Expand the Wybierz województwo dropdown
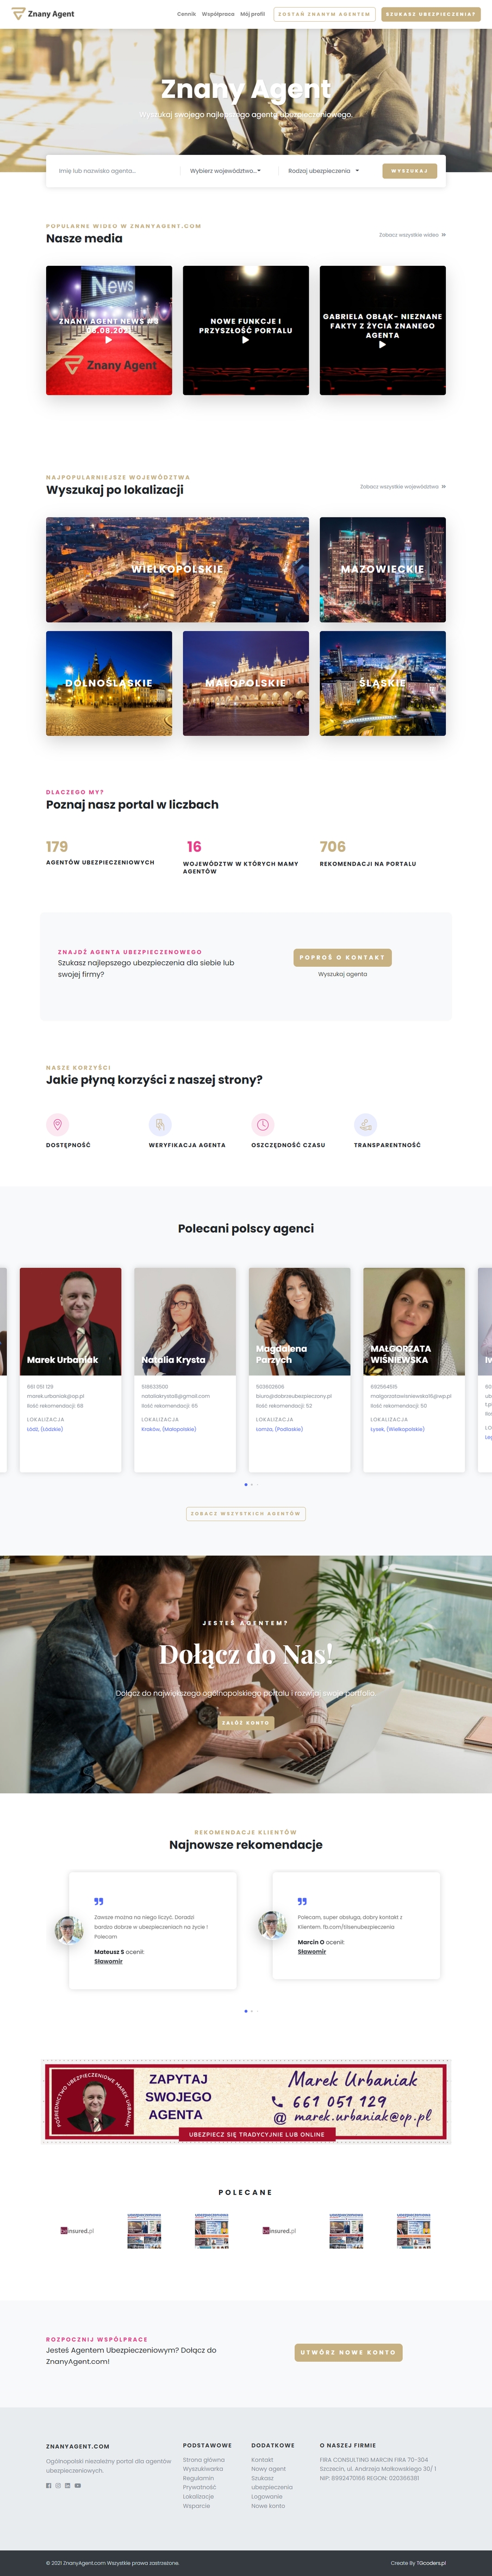The image size is (492, 2576). tap(226, 171)
